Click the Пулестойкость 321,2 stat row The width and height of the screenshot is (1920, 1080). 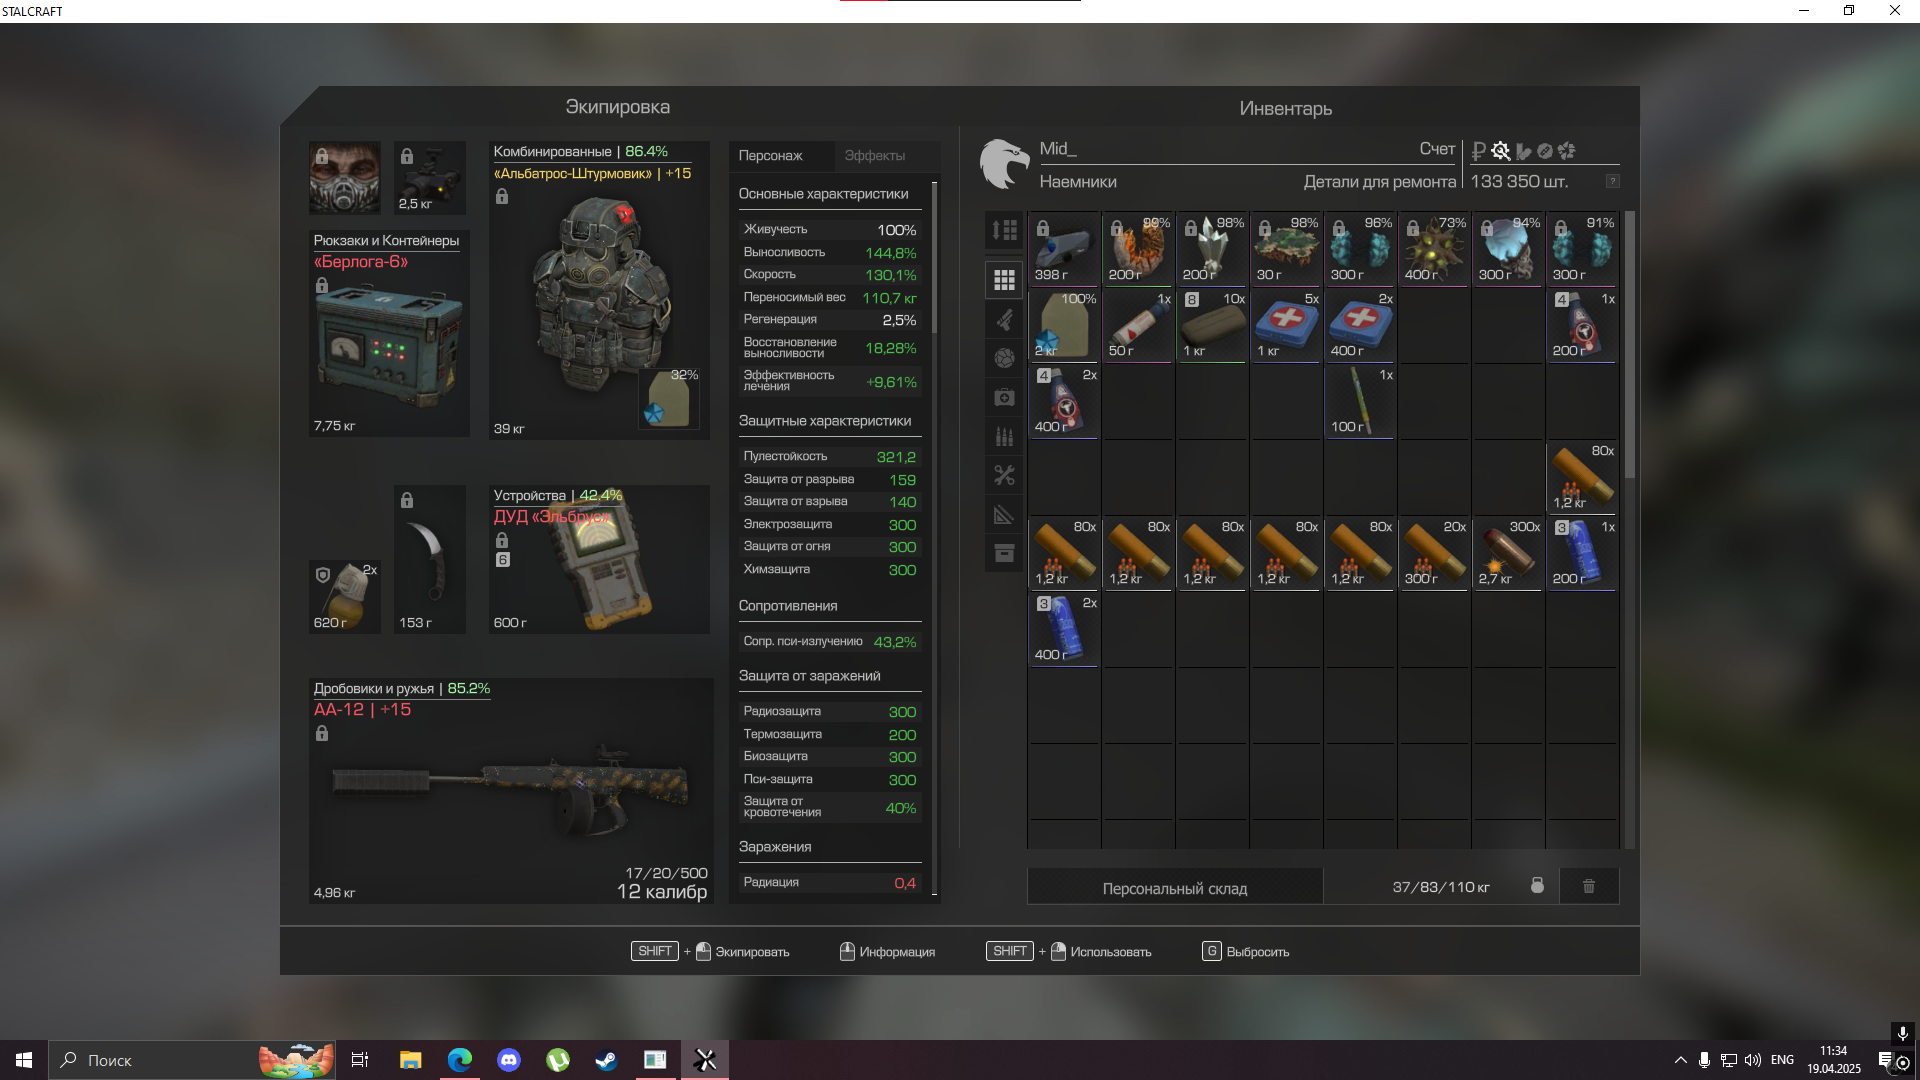(829, 456)
